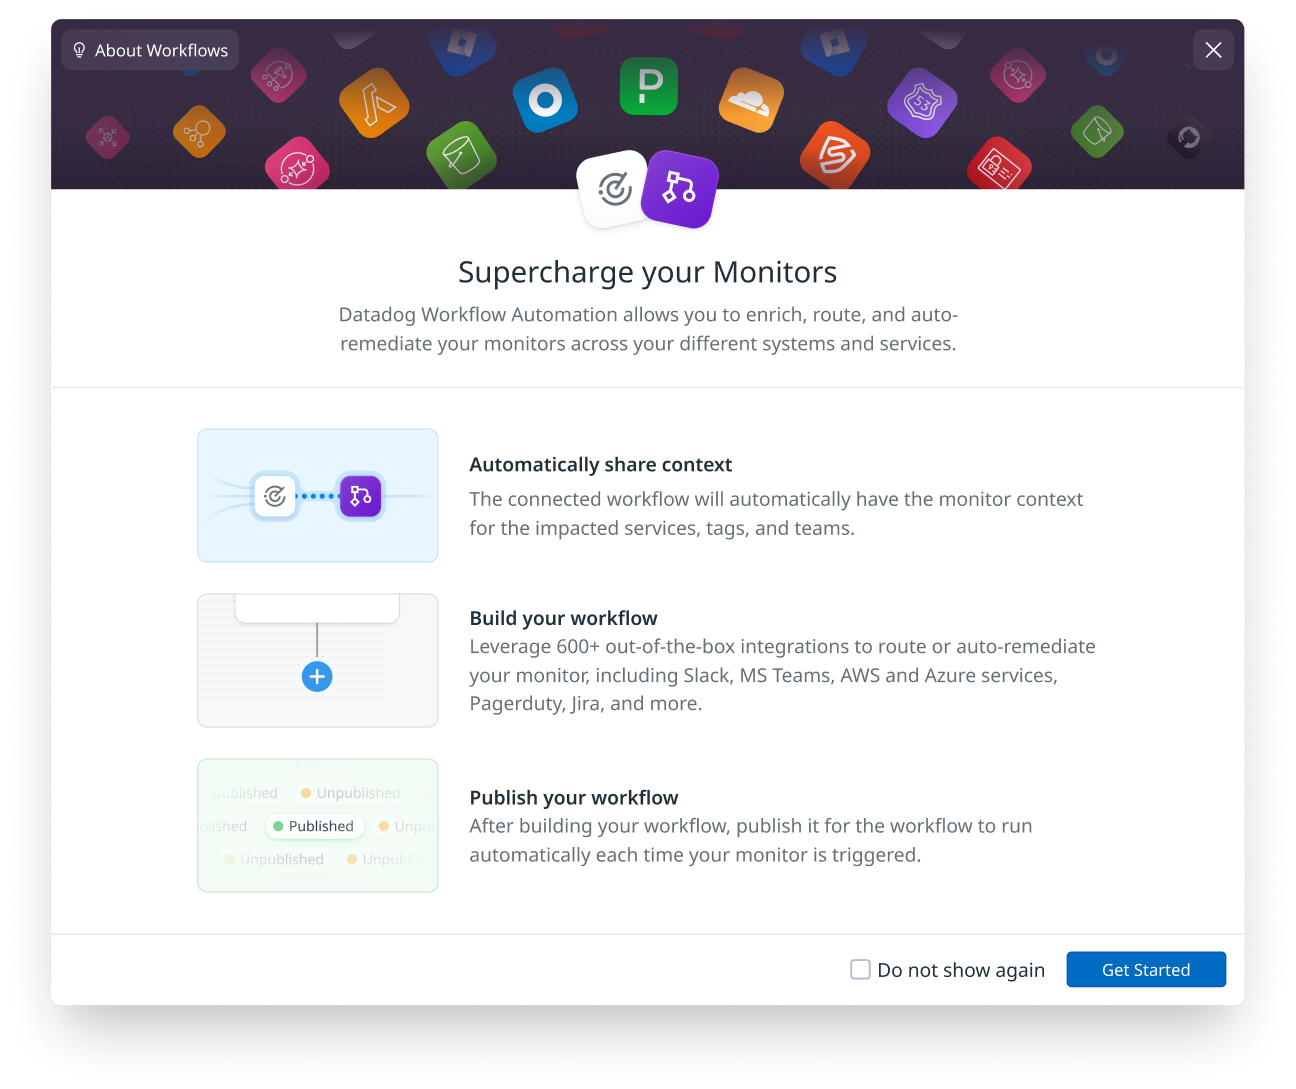Click the About Workflows lightbulb button
The height and width of the screenshot is (1089, 1296).
point(150,50)
